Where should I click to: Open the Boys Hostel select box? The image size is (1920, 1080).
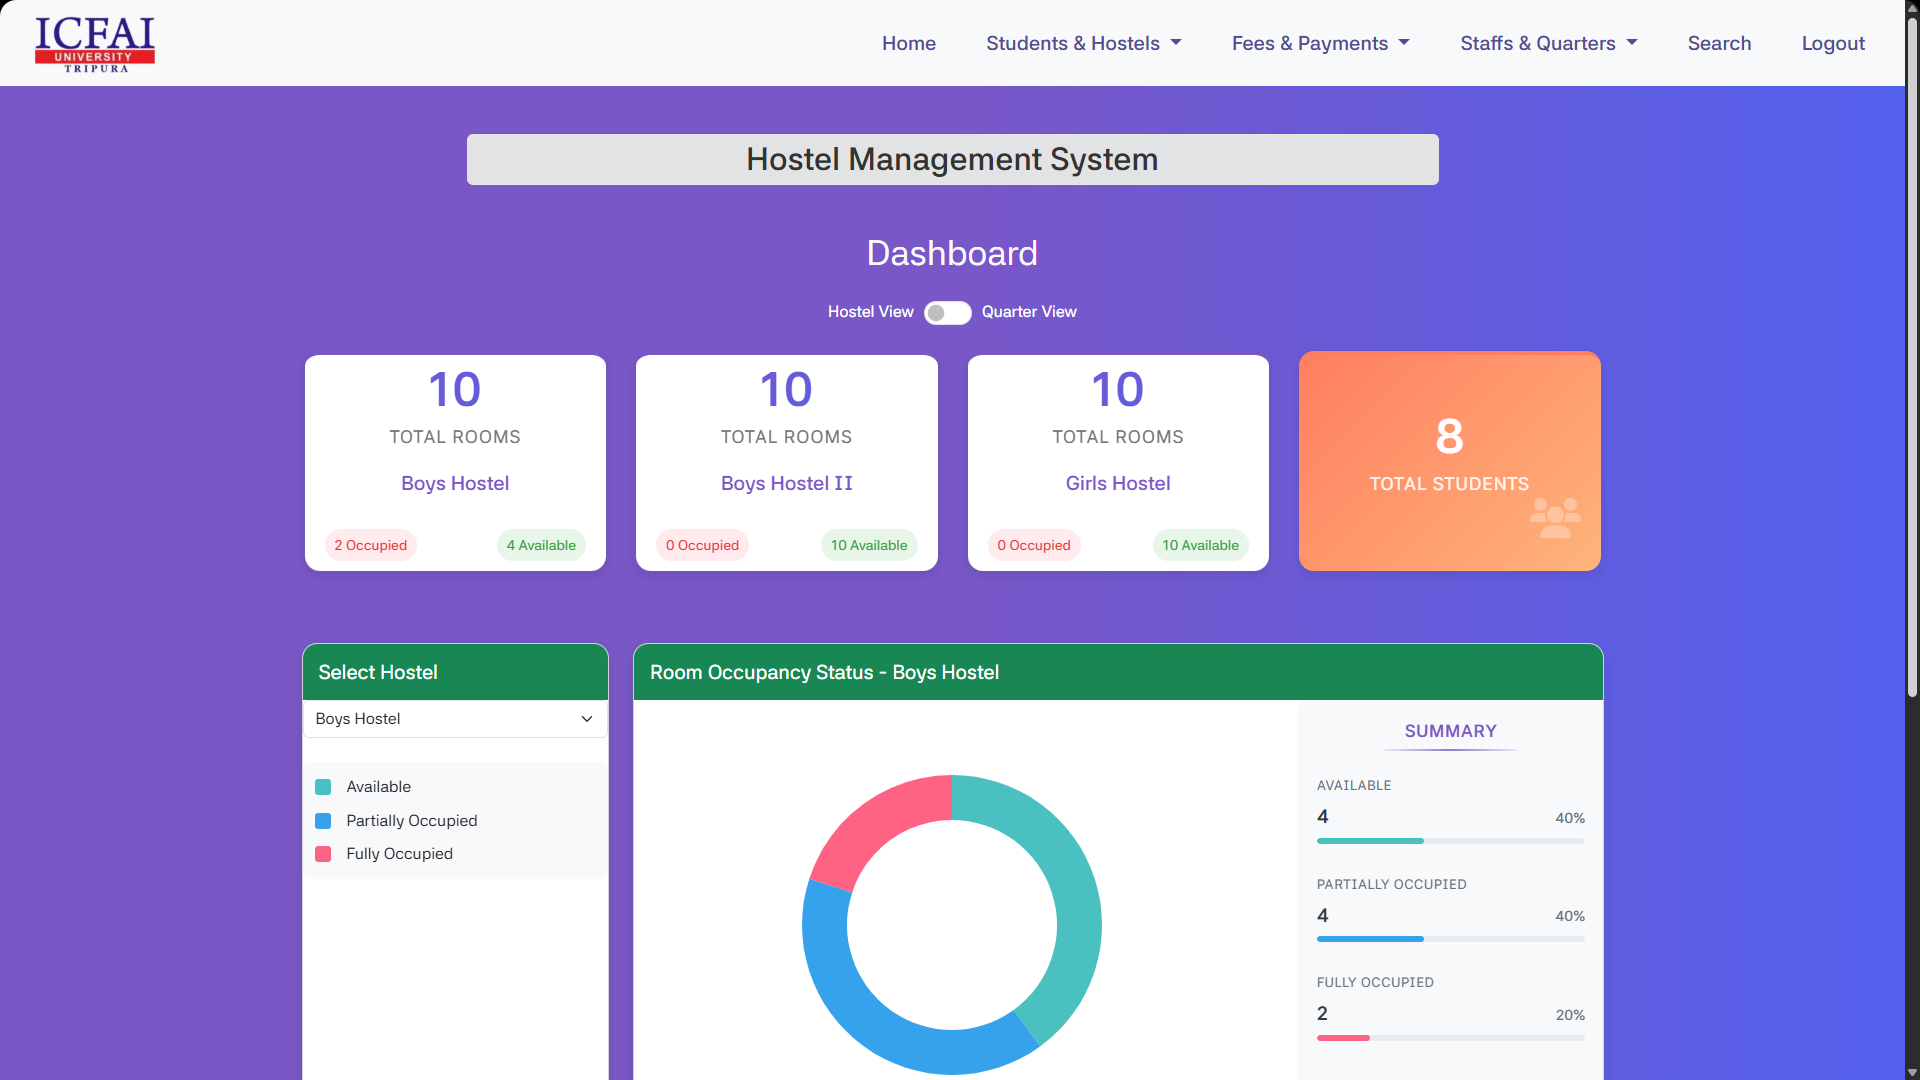[455, 719]
